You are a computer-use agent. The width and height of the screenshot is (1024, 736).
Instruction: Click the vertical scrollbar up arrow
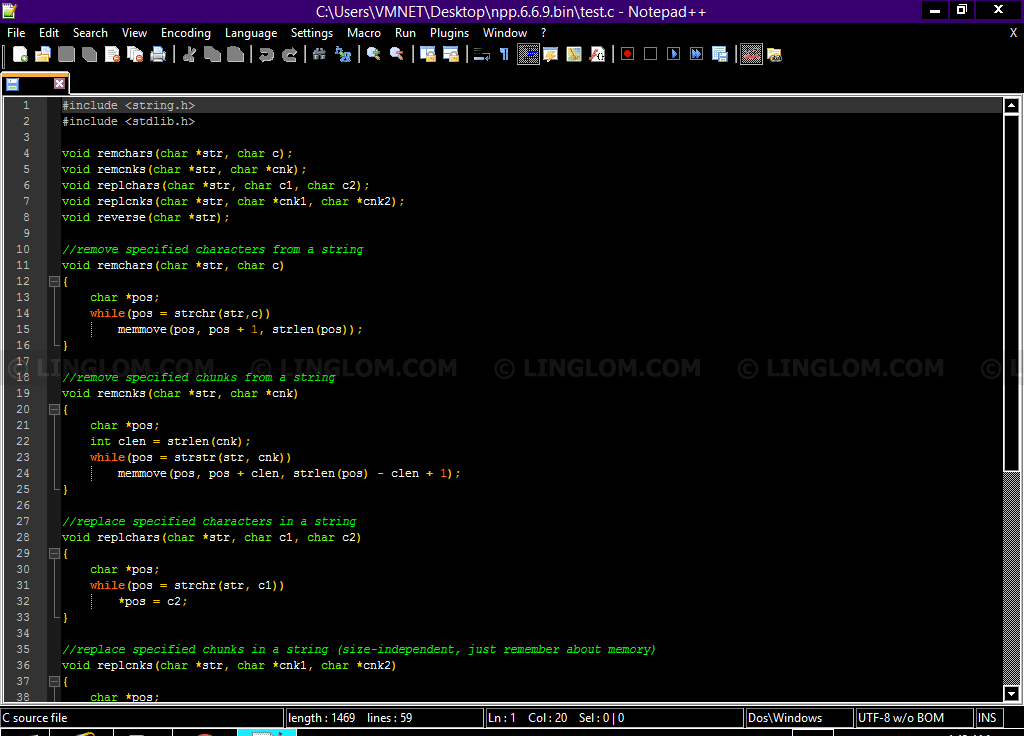[1011, 105]
